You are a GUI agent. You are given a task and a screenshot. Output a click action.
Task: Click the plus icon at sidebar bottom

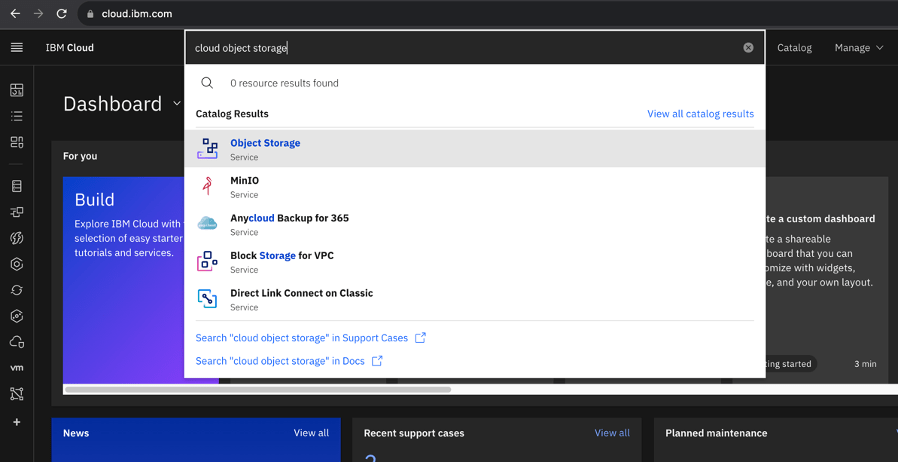pos(16,422)
